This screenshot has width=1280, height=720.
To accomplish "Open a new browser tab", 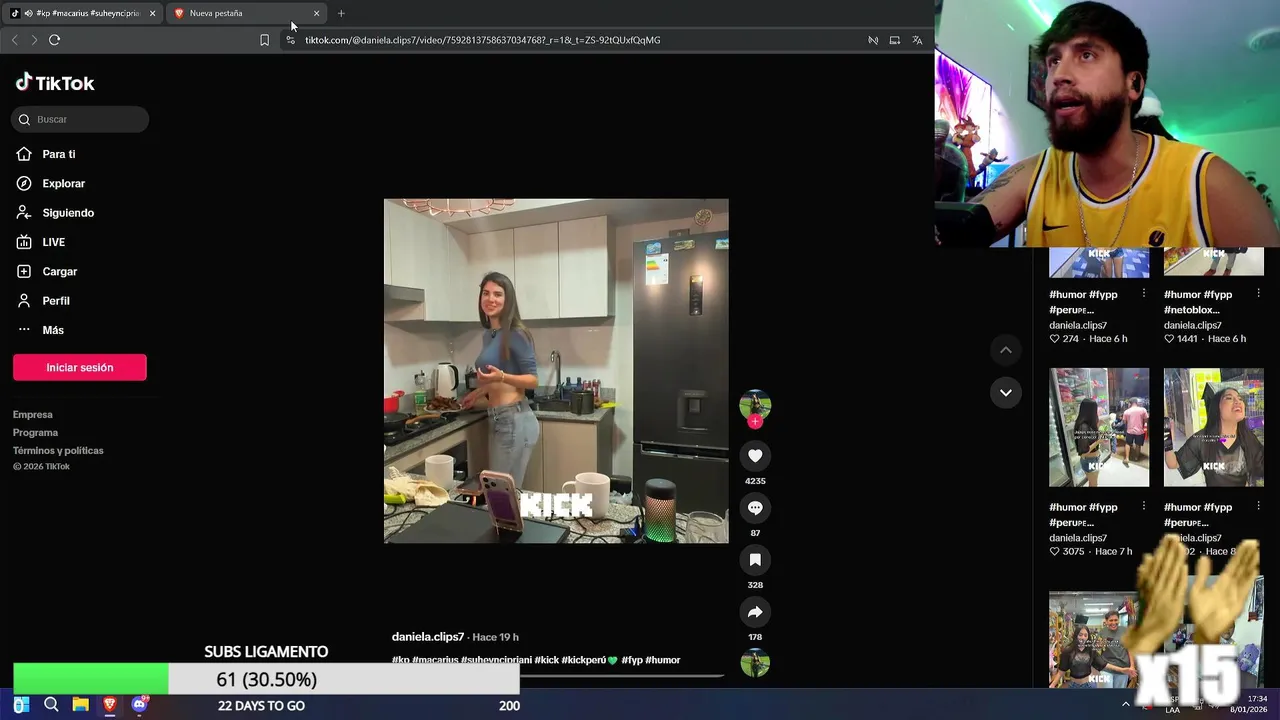I will (x=341, y=13).
